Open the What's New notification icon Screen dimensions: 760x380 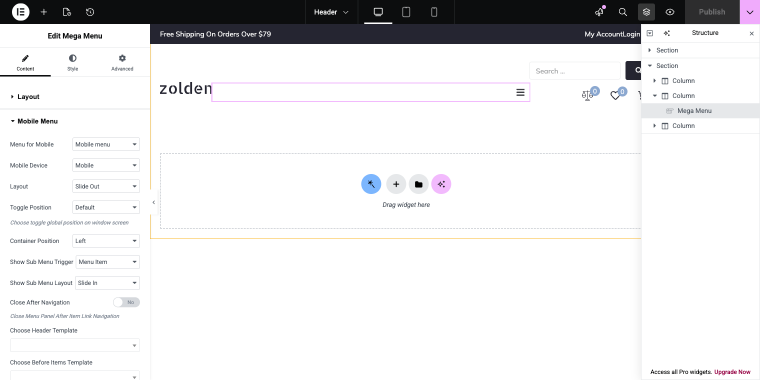[x=600, y=12]
